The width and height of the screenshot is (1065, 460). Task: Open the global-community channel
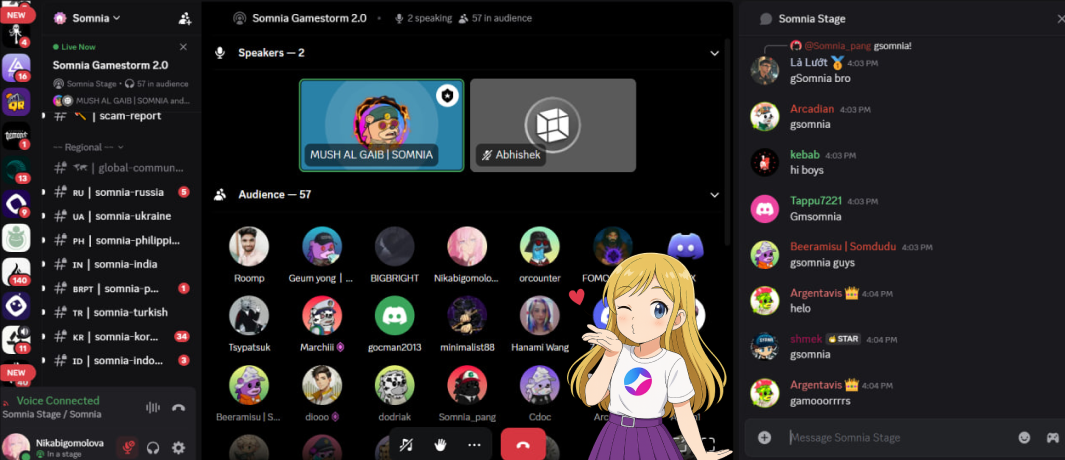click(120, 168)
